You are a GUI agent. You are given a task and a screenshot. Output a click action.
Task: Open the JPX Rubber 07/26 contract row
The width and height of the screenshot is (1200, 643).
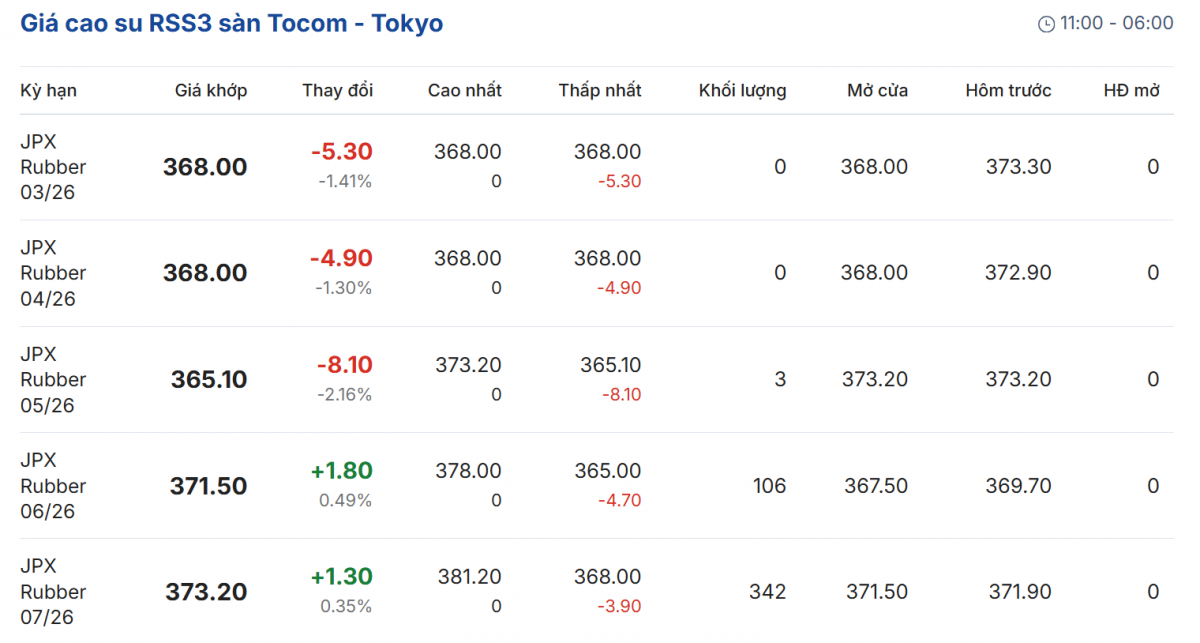click(53, 592)
